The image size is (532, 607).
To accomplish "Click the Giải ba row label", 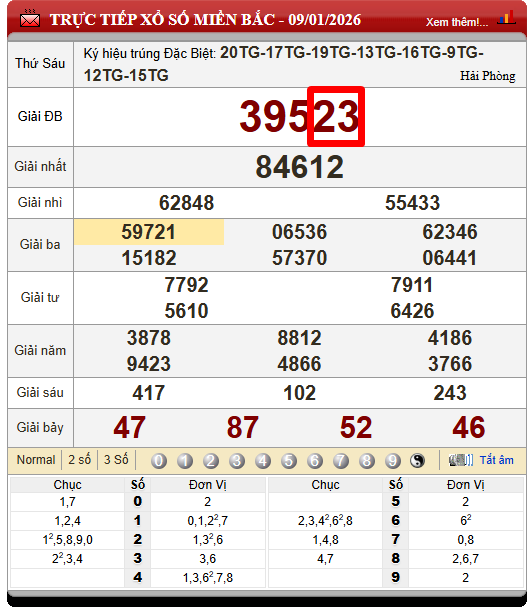I will coord(40,244).
